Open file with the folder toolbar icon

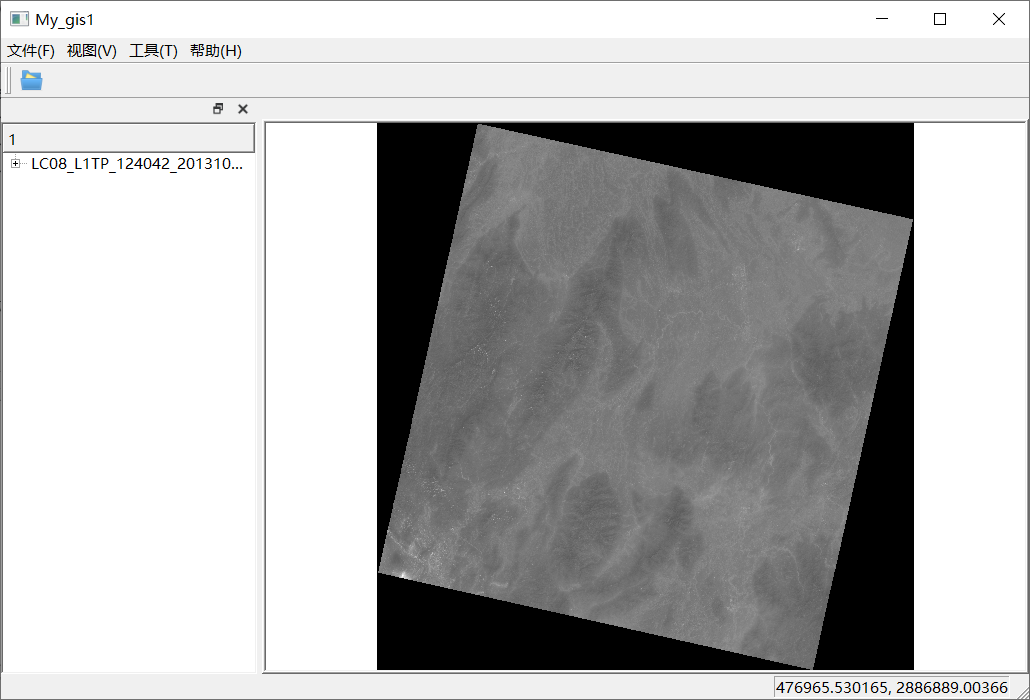pyautogui.click(x=32, y=80)
